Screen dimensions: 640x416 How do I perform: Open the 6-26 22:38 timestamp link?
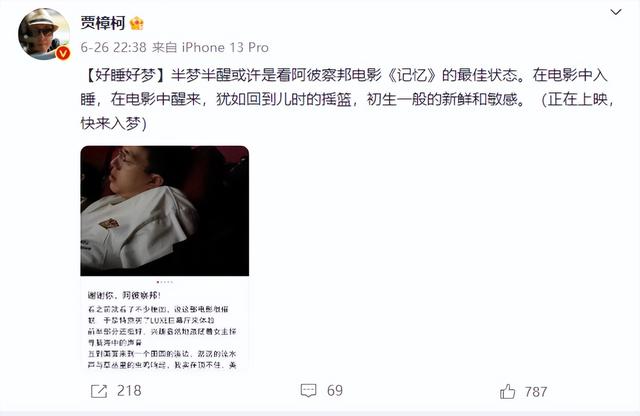(113, 47)
